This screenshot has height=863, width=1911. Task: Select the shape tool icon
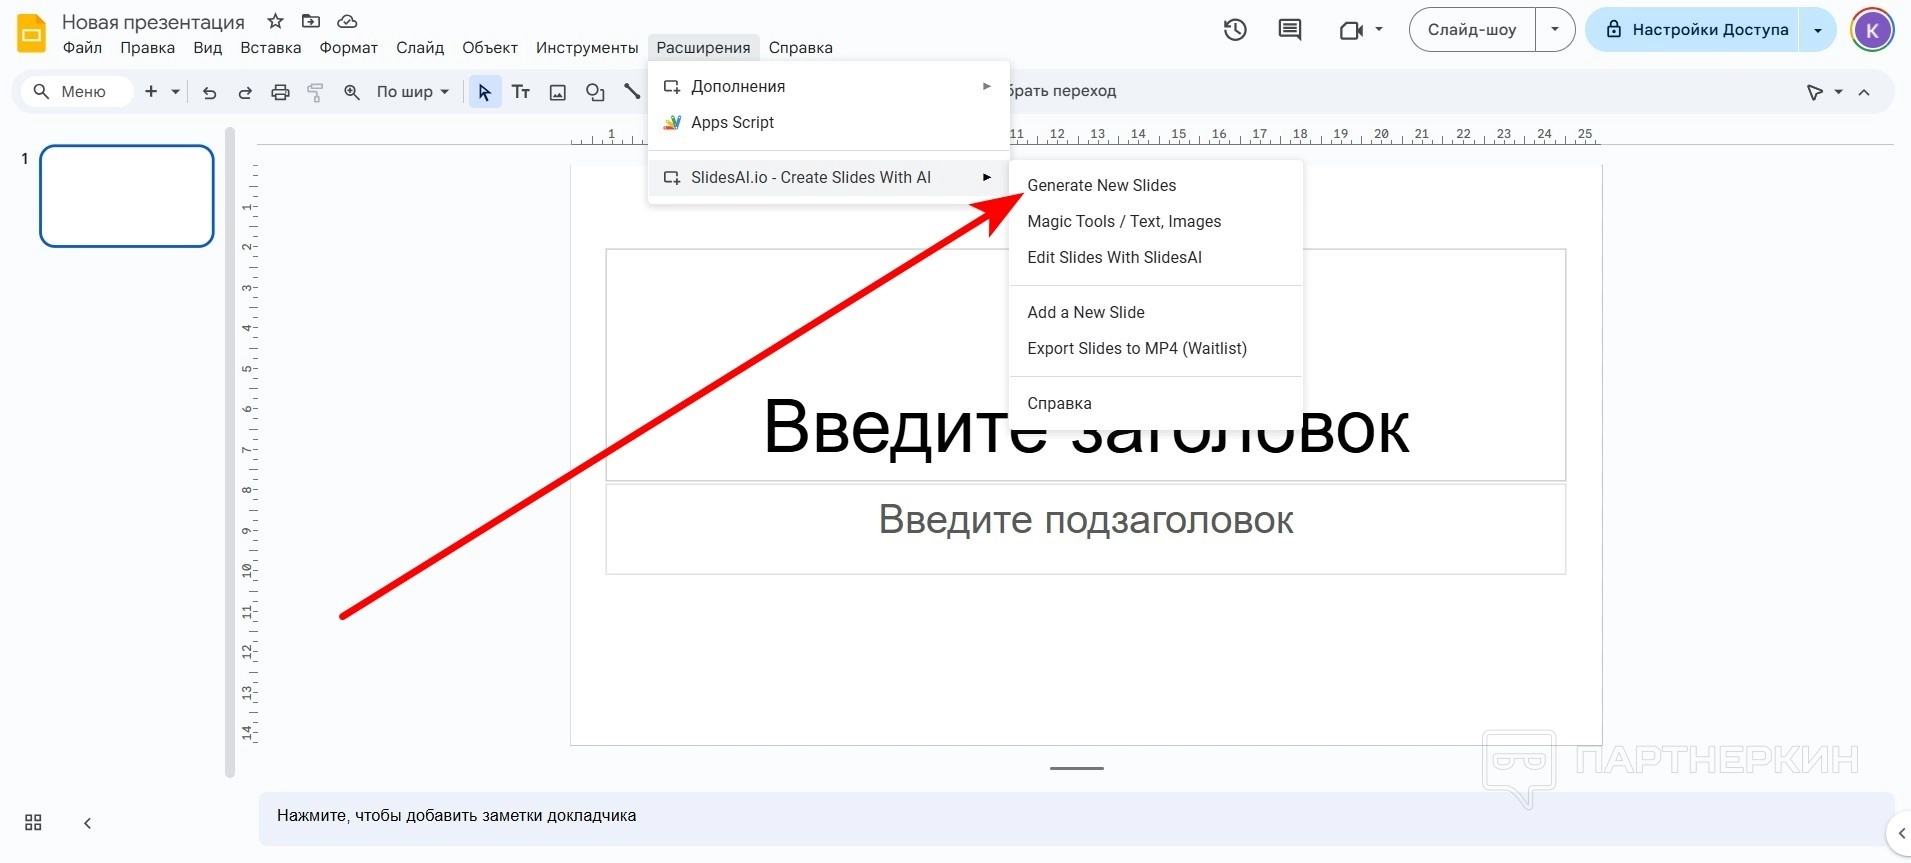click(x=595, y=92)
